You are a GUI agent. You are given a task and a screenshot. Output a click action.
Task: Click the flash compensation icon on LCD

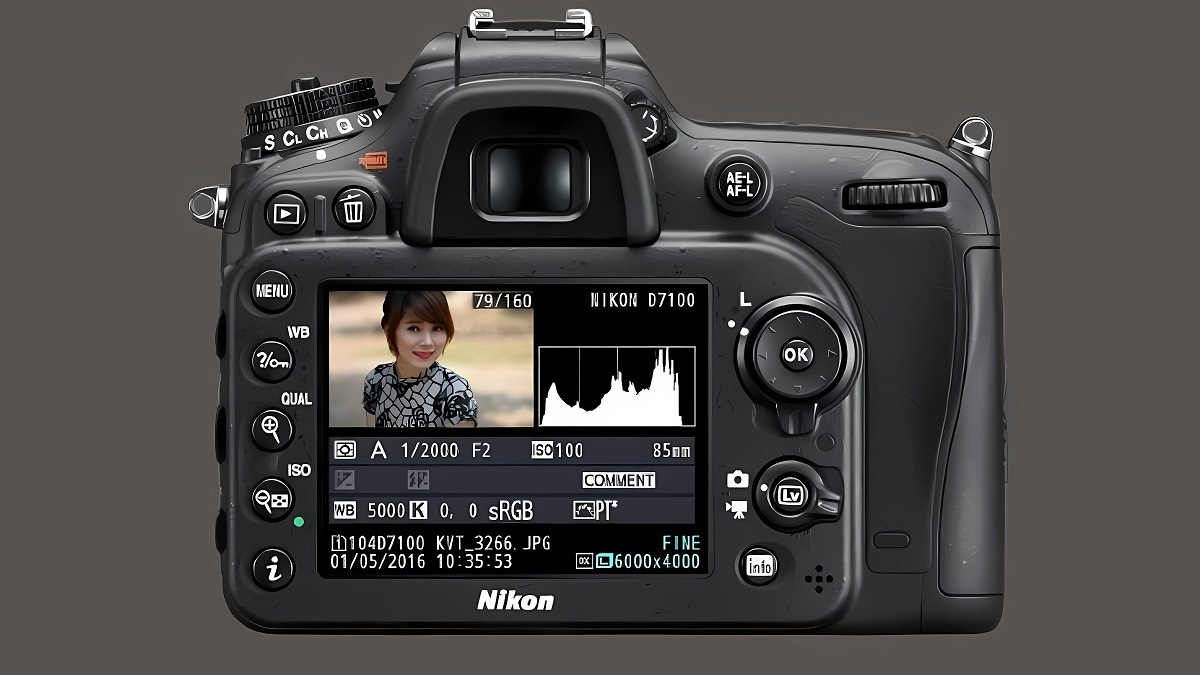click(x=418, y=480)
